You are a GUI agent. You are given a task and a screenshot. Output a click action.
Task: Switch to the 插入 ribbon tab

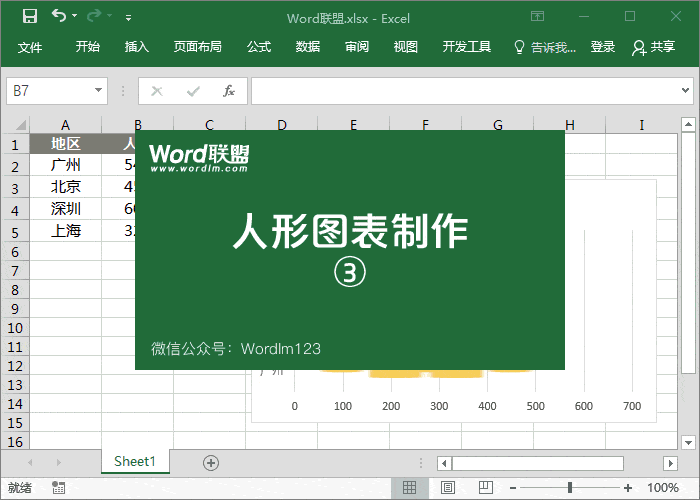(x=137, y=46)
